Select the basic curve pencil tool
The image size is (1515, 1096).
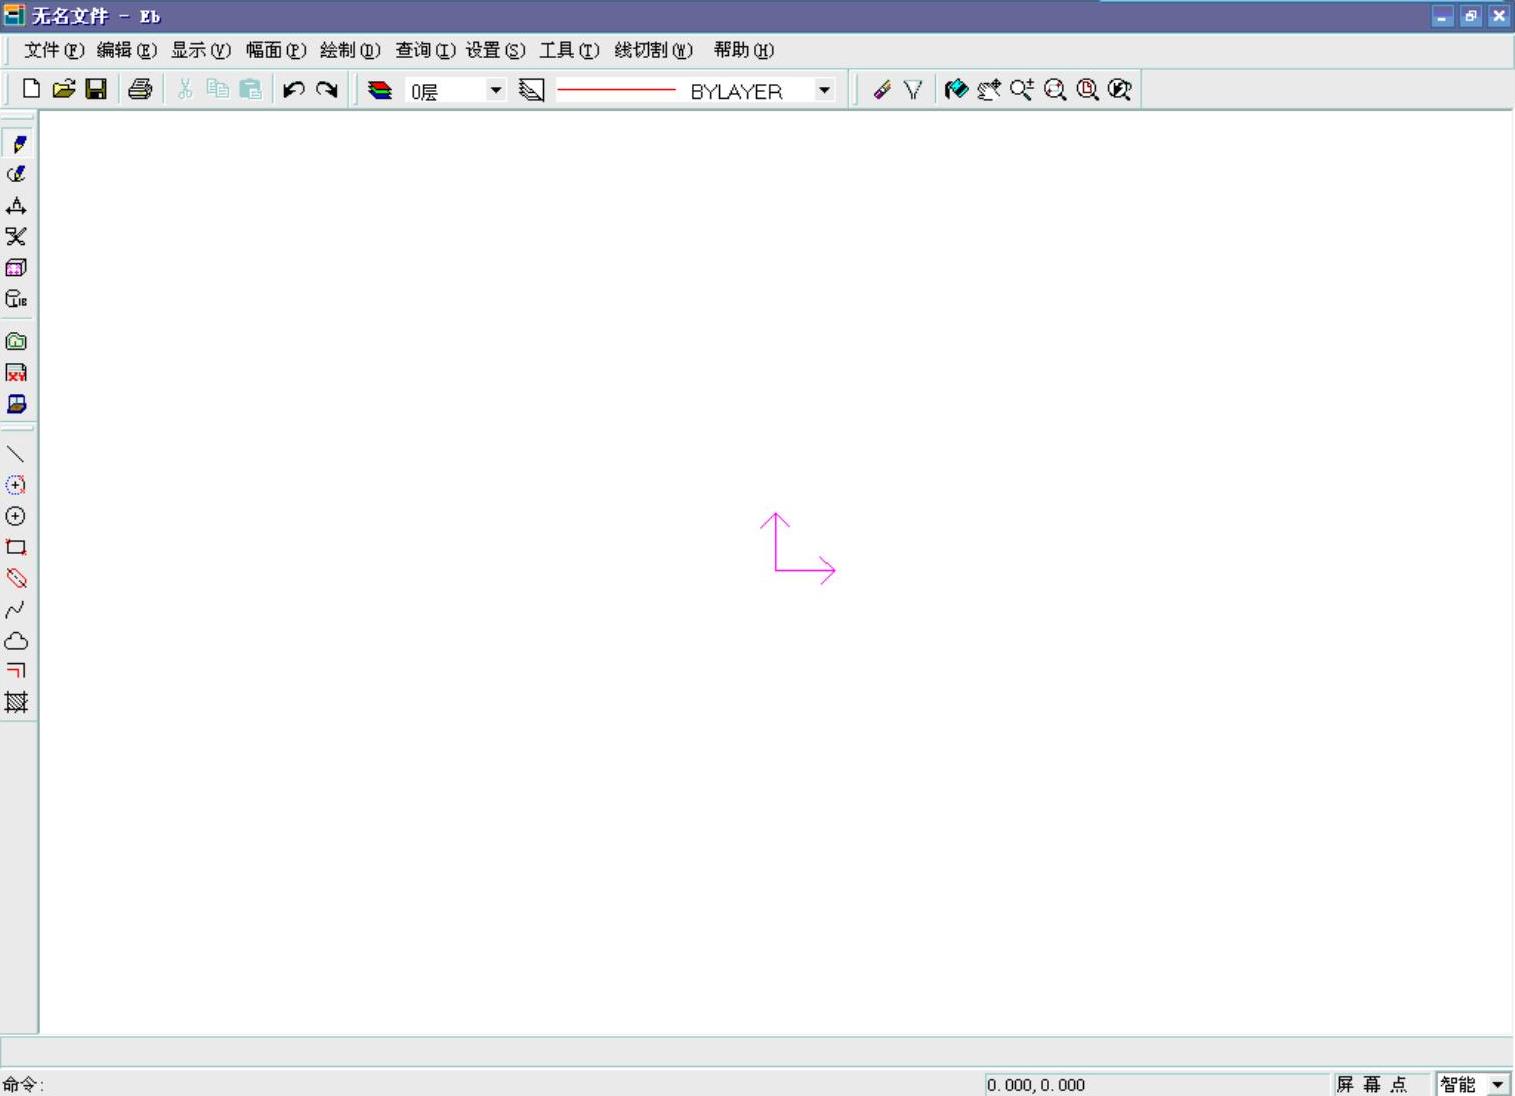point(17,144)
